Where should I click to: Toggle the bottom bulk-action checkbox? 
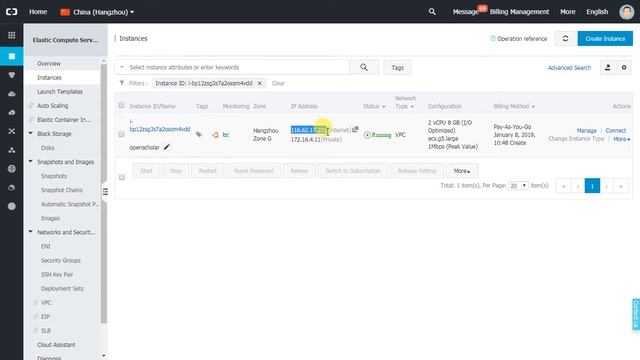pyautogui.click(x=122, y=177)
